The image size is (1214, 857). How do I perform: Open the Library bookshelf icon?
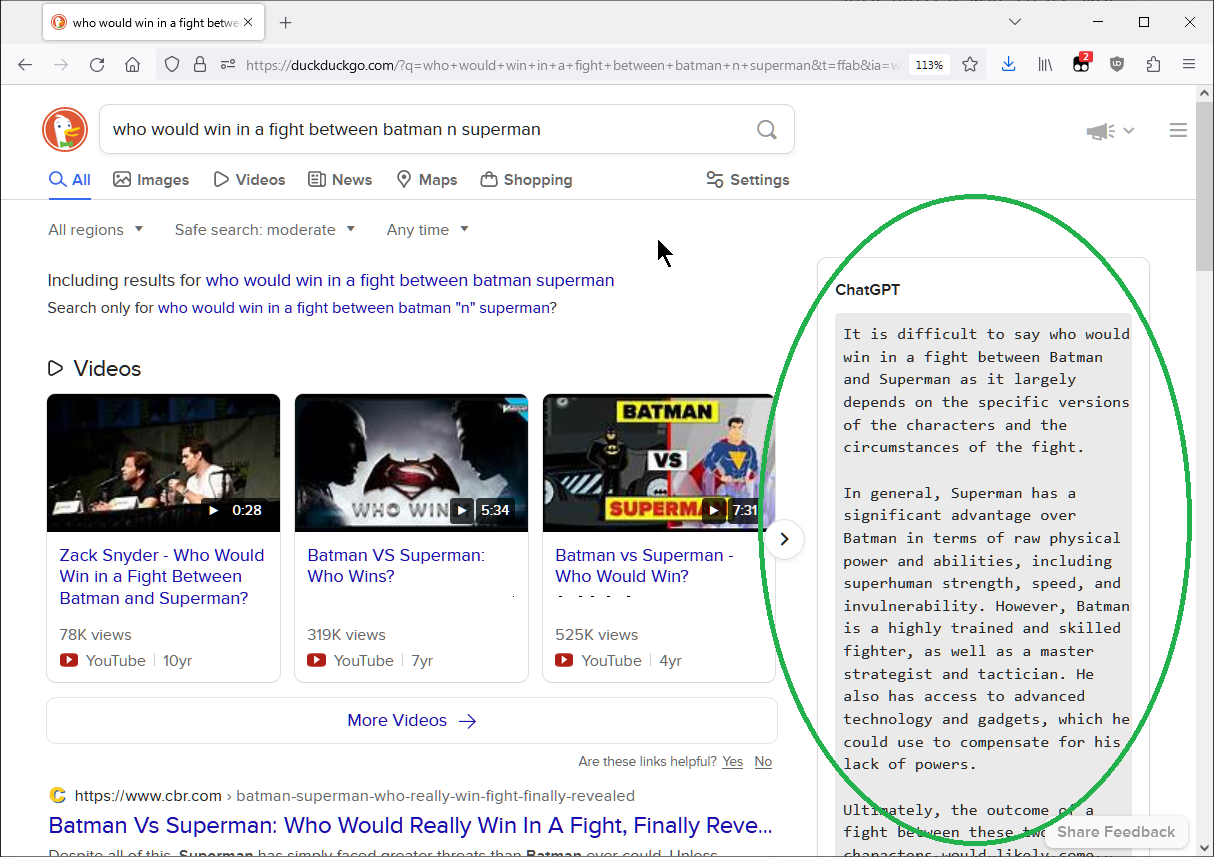pyautogui.click(x=1045, y=64)
